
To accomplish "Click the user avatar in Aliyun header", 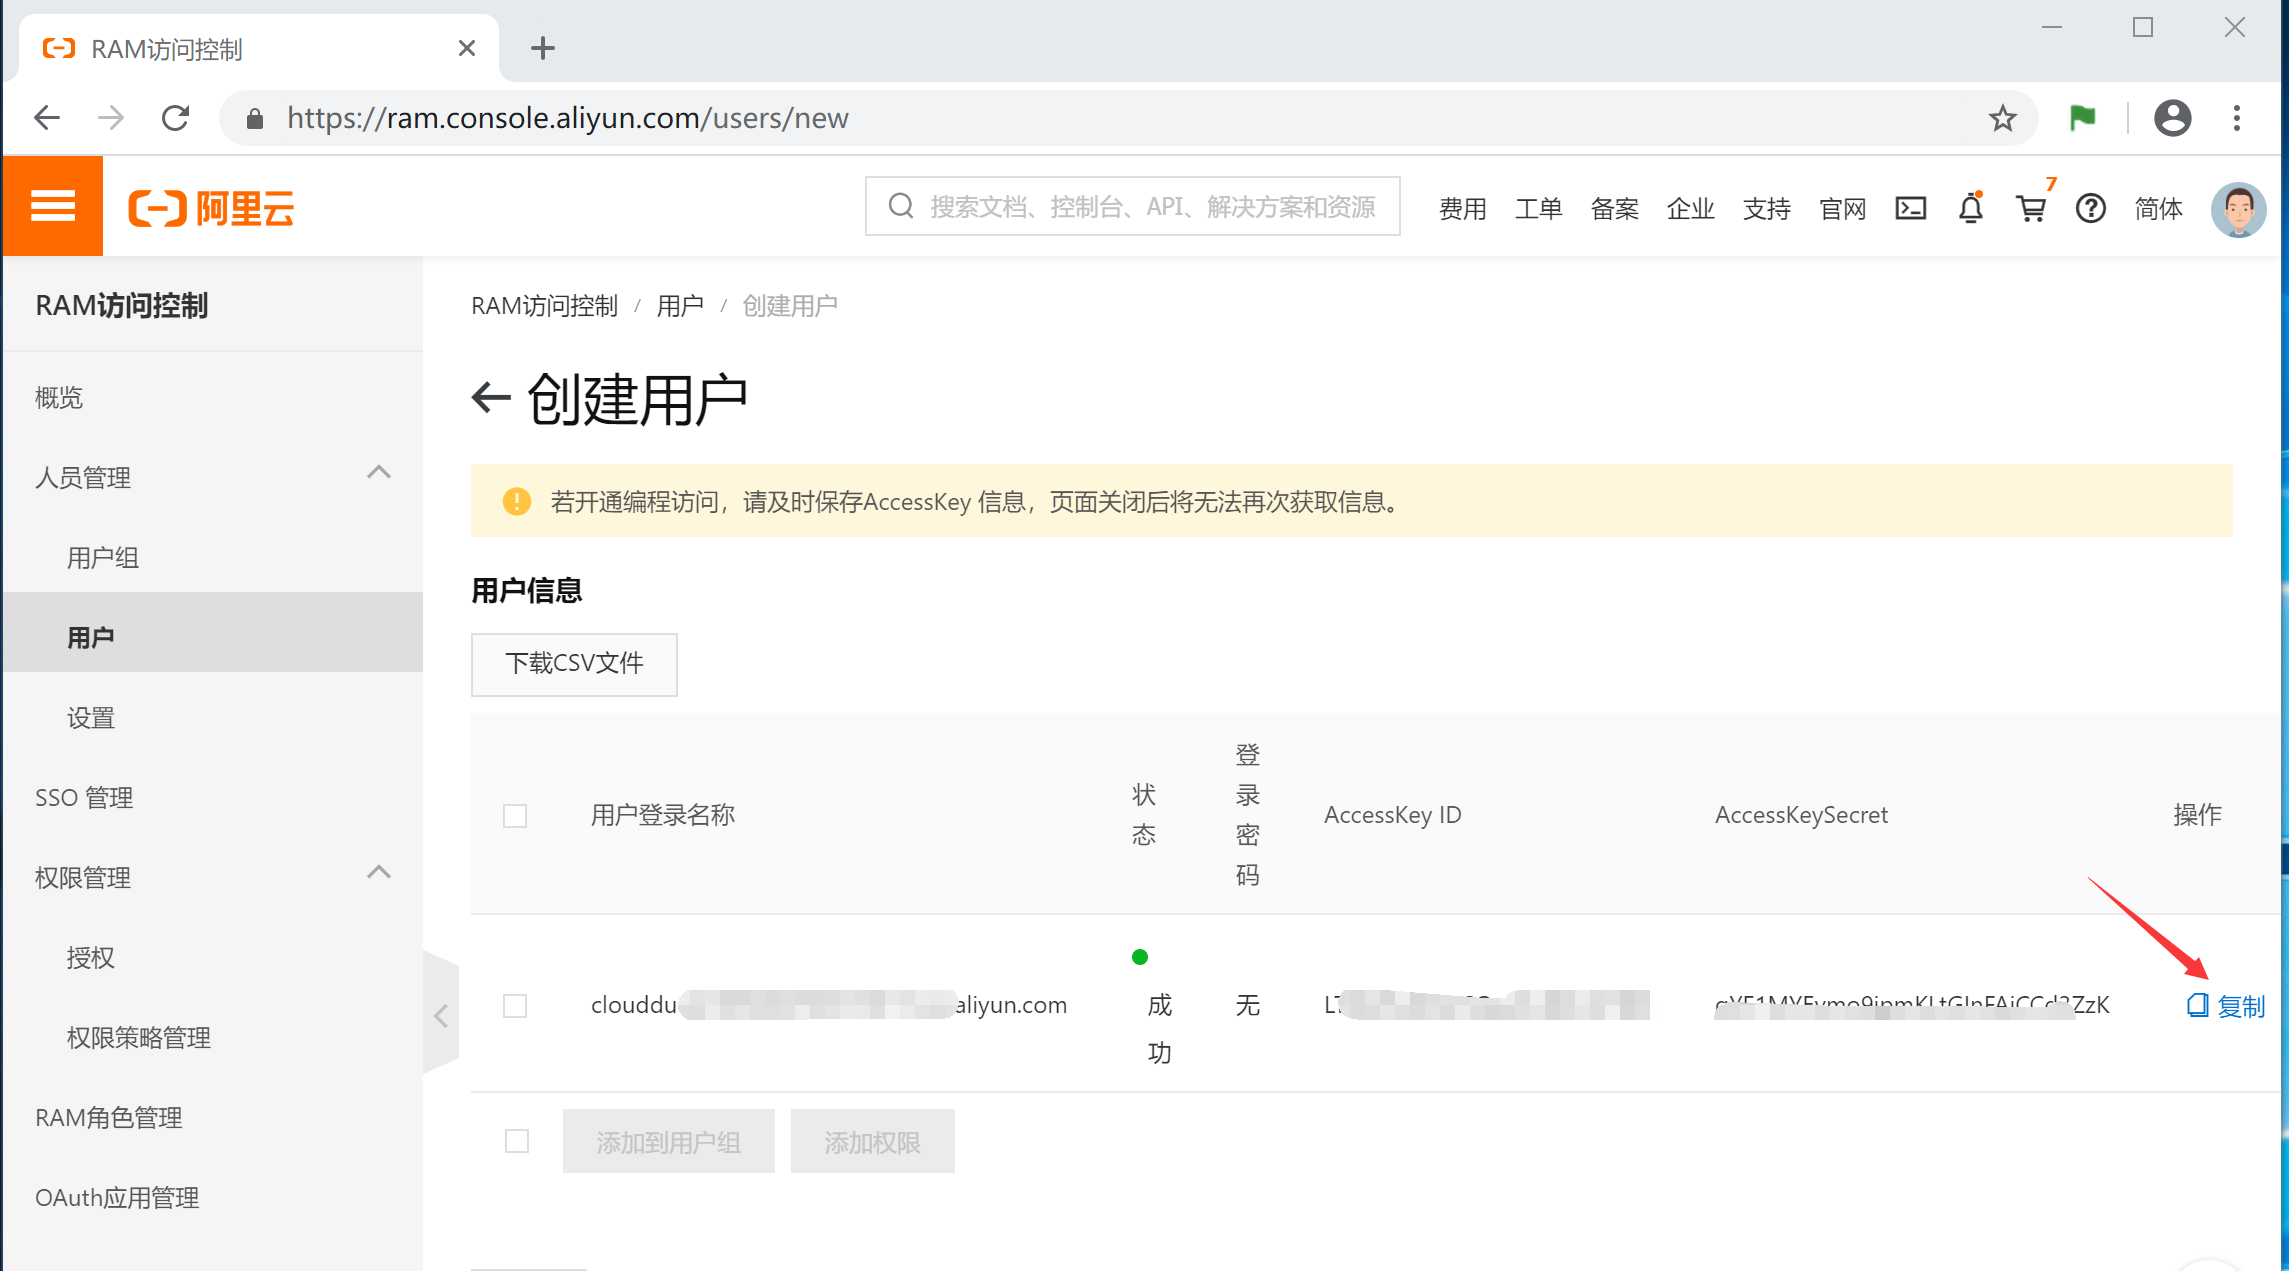I will click(x=2238, y=208).
